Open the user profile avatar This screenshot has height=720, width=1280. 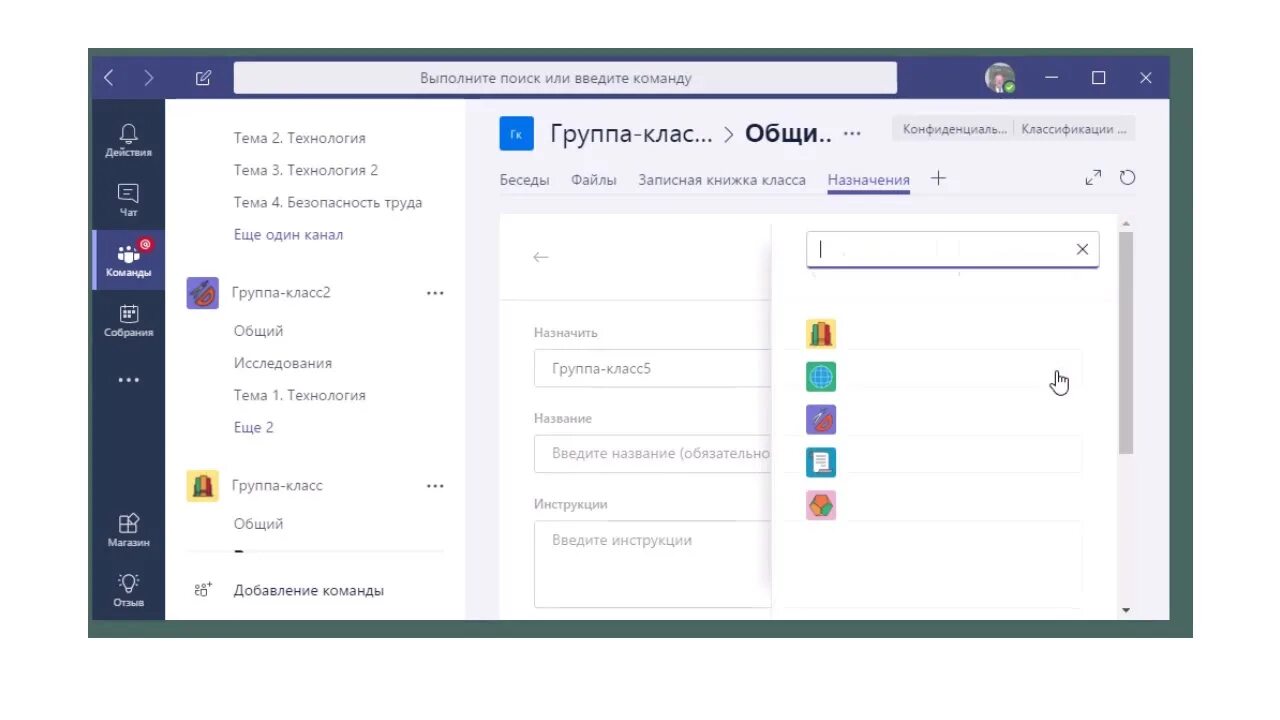999,78
